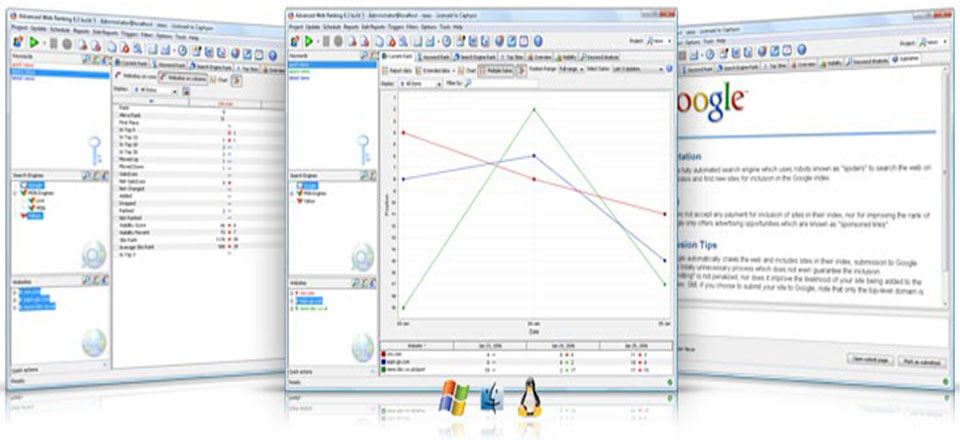Screen dimensions: 960x440
Task: Click the globe icon in right window toolbar
Action: [x=761, y=51]
